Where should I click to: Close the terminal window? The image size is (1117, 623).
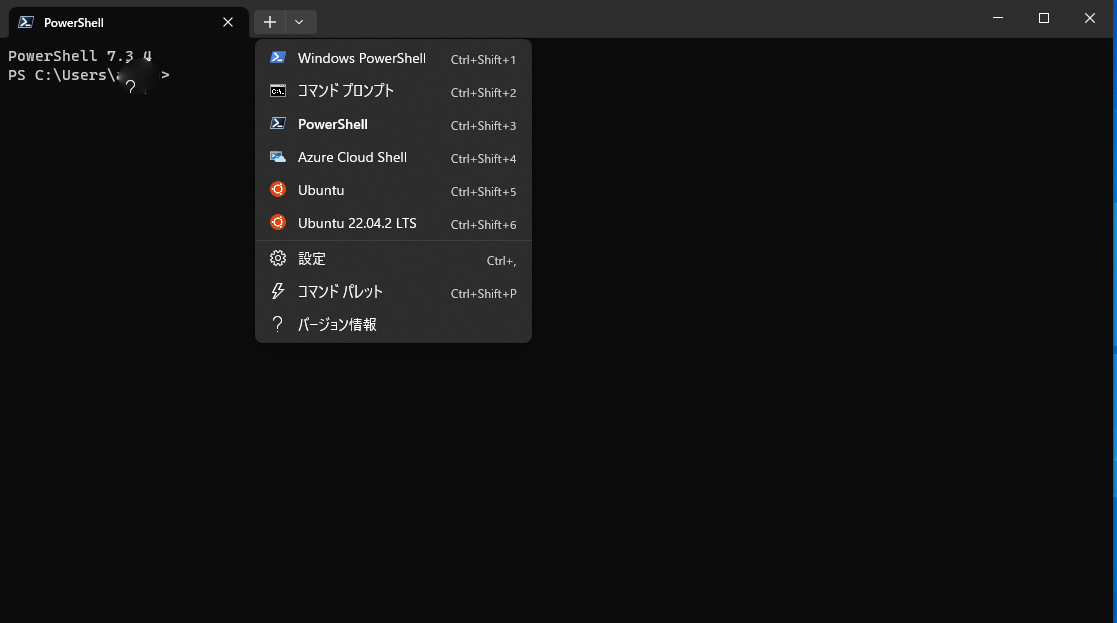click(1090, 18)
